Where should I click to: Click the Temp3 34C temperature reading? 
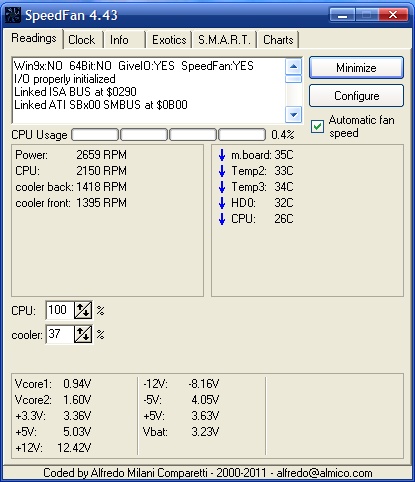click(262, 187)
